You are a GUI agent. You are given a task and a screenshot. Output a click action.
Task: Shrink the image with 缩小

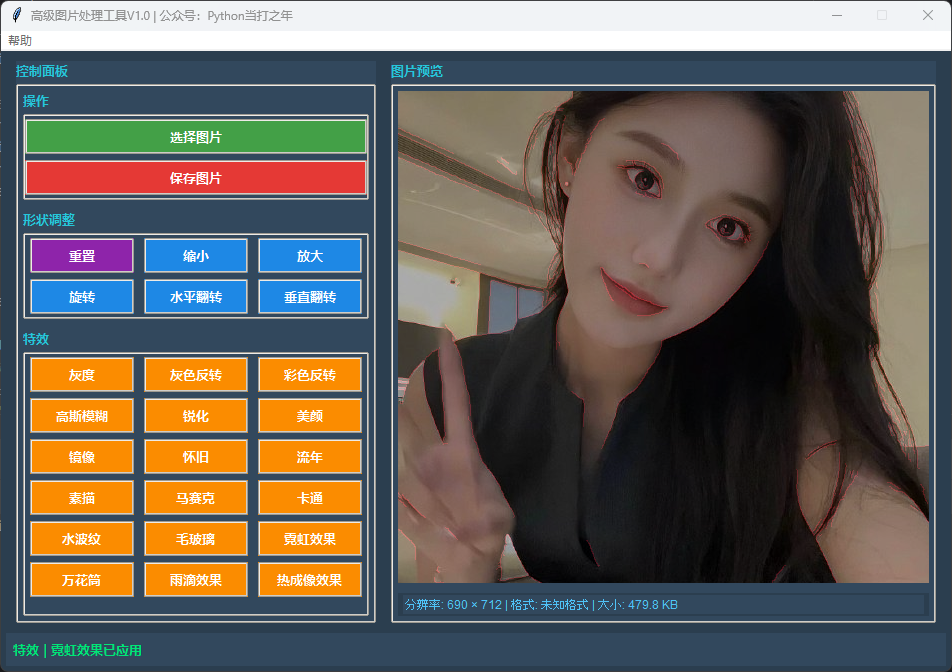tap(196, 256)
